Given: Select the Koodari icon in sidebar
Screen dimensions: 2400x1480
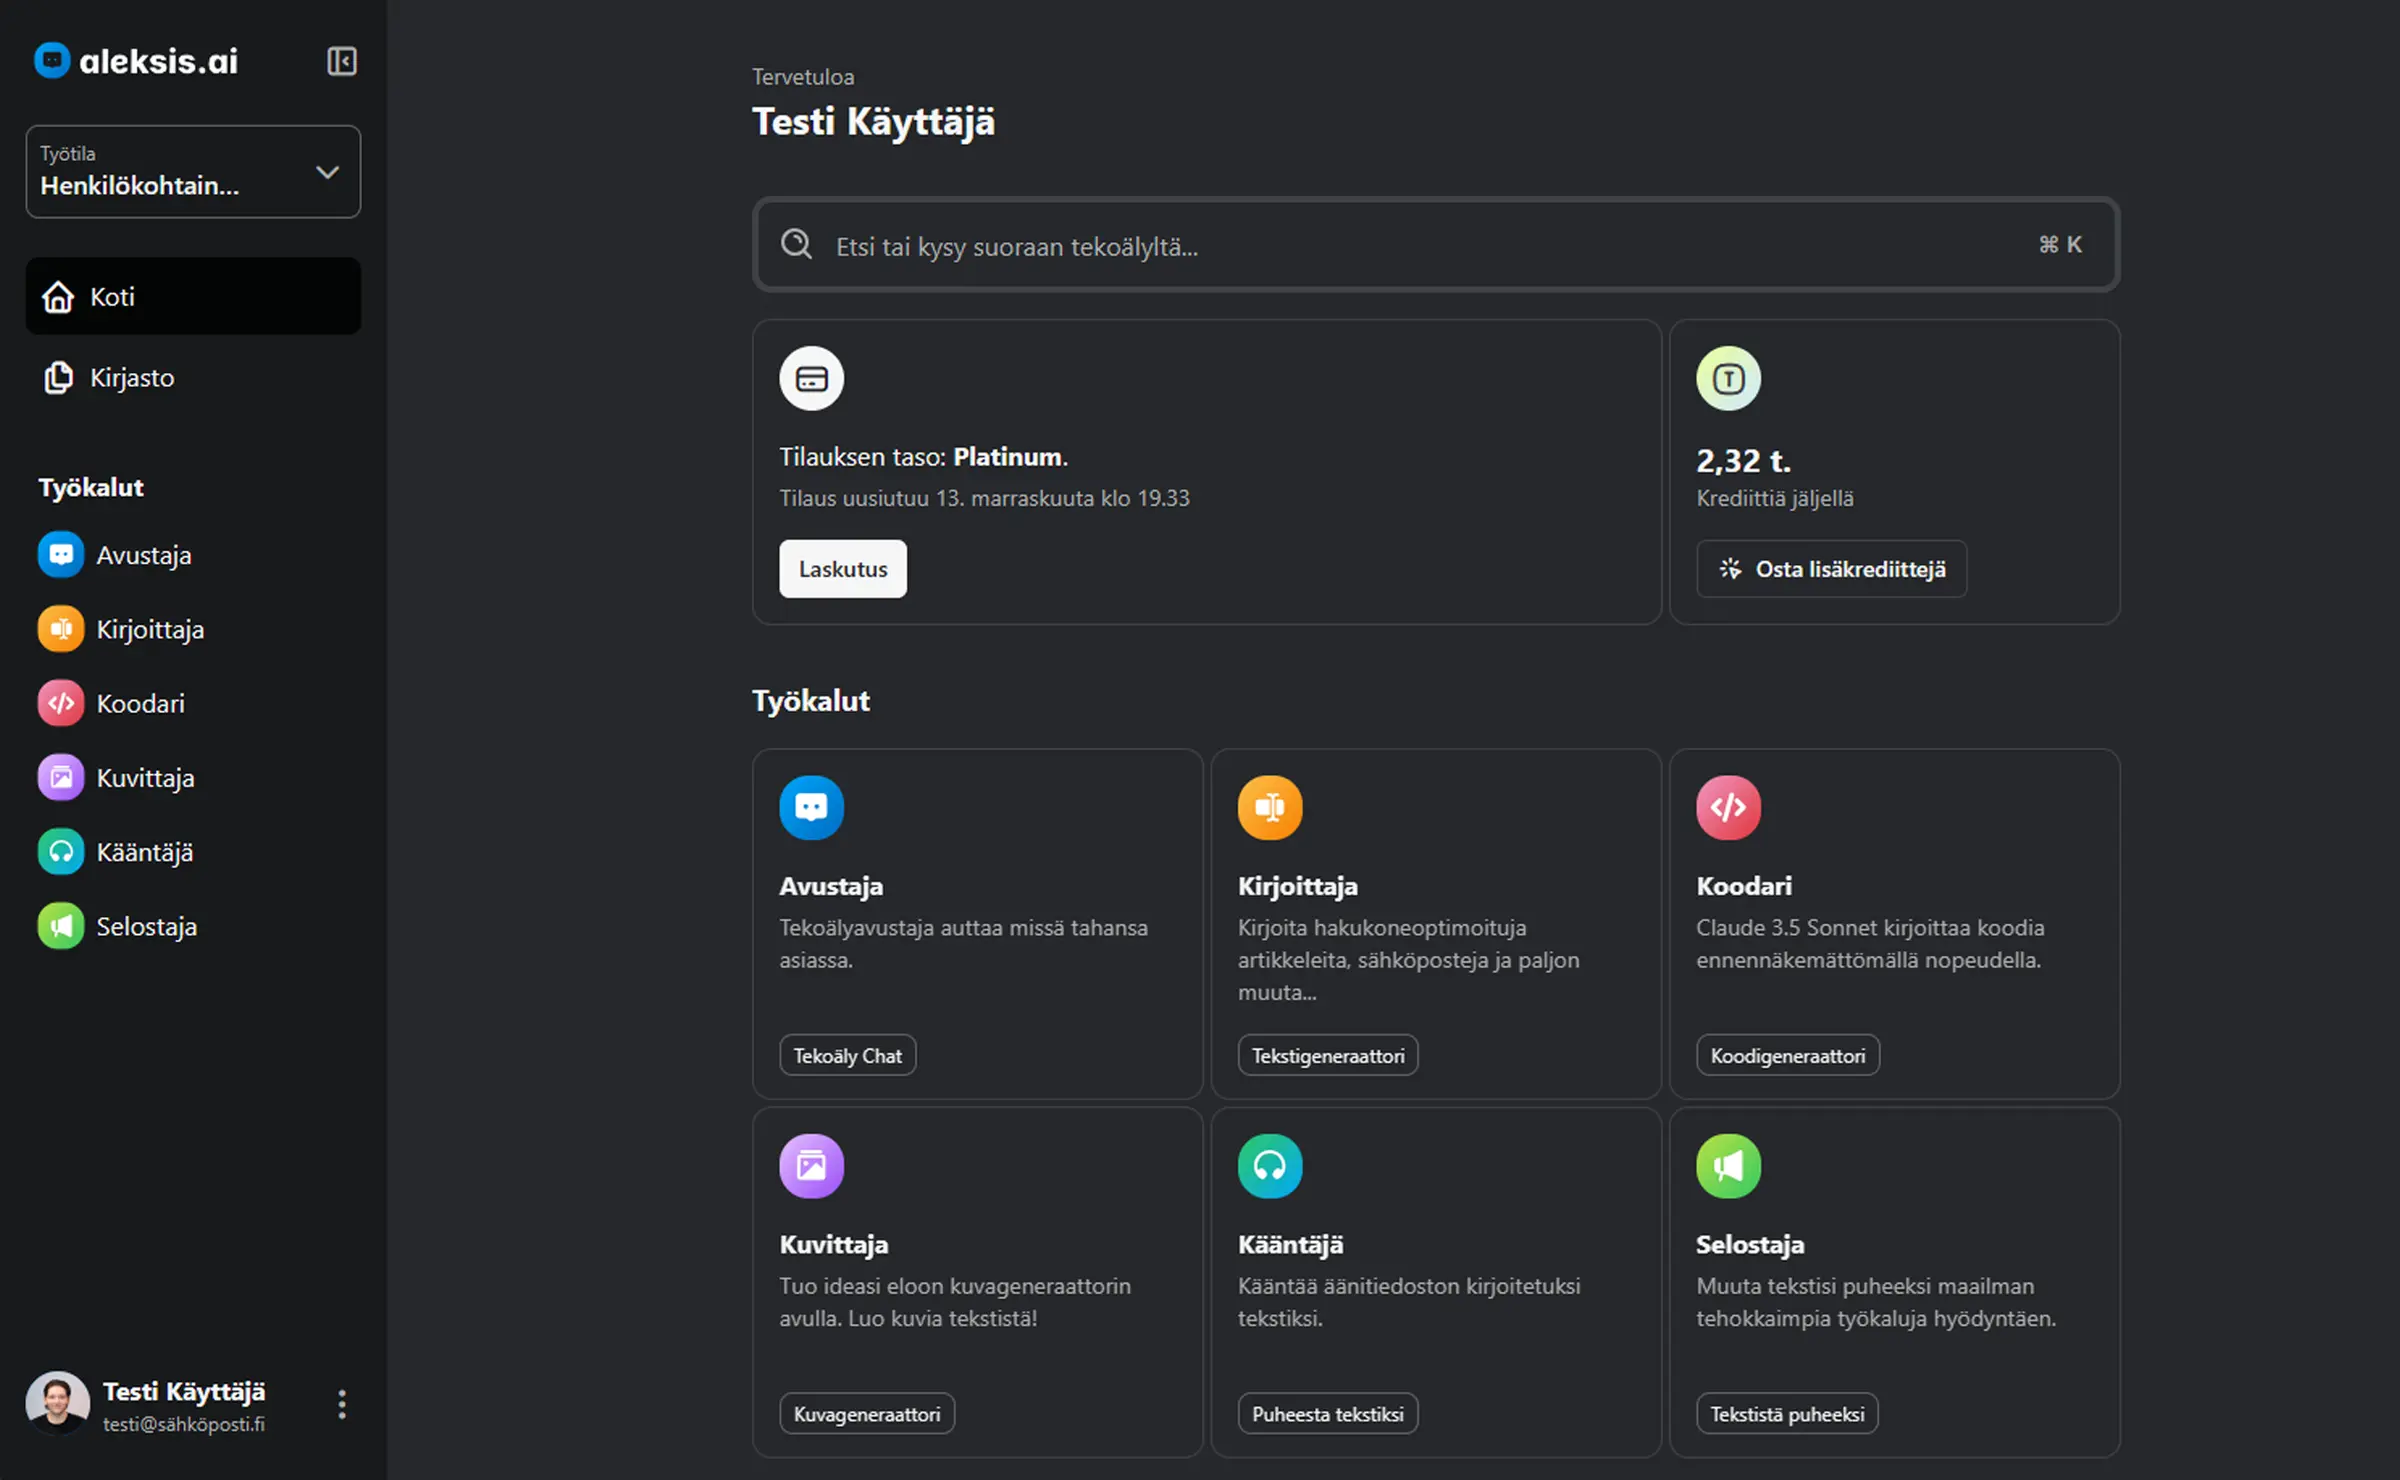Looking at the screenshot, I should tap(60, 703).
